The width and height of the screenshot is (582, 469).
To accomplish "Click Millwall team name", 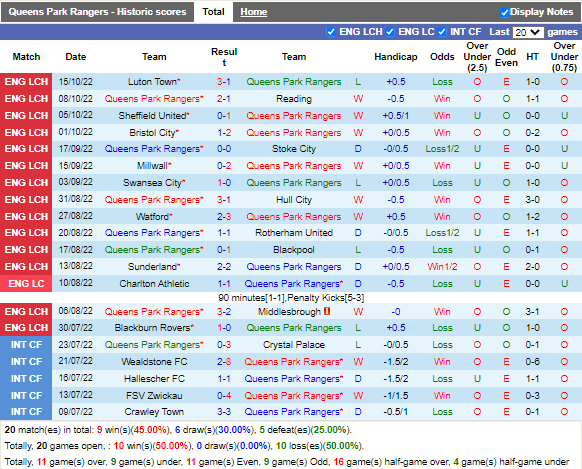I will pyautogui.click(x=152, y=165).
